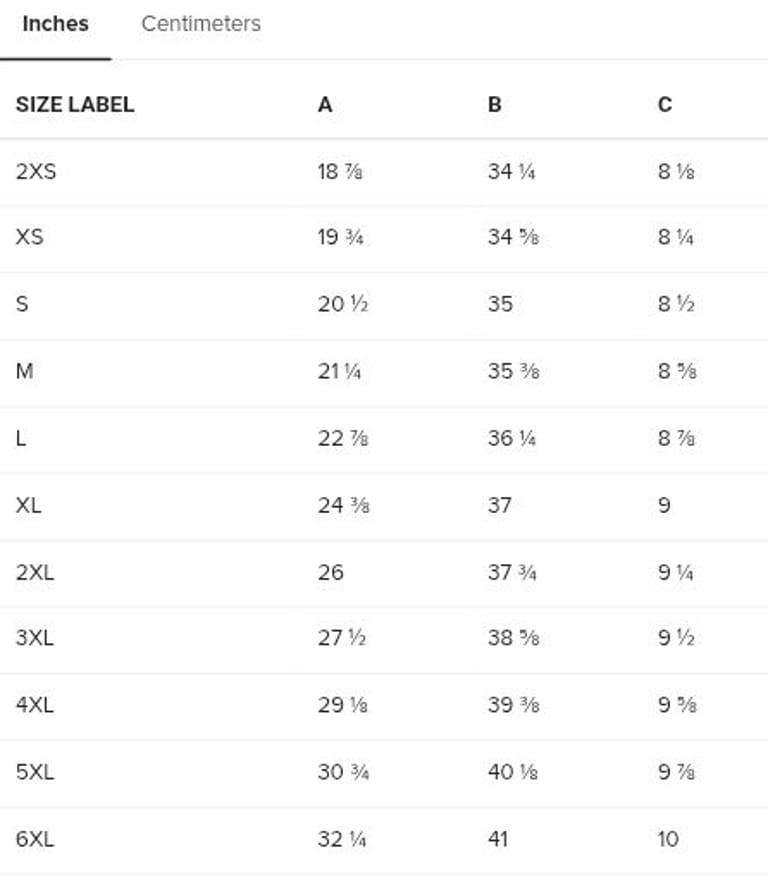Click the M size label
This screenshot has height=893, width=768.
[x=25, y=371]
